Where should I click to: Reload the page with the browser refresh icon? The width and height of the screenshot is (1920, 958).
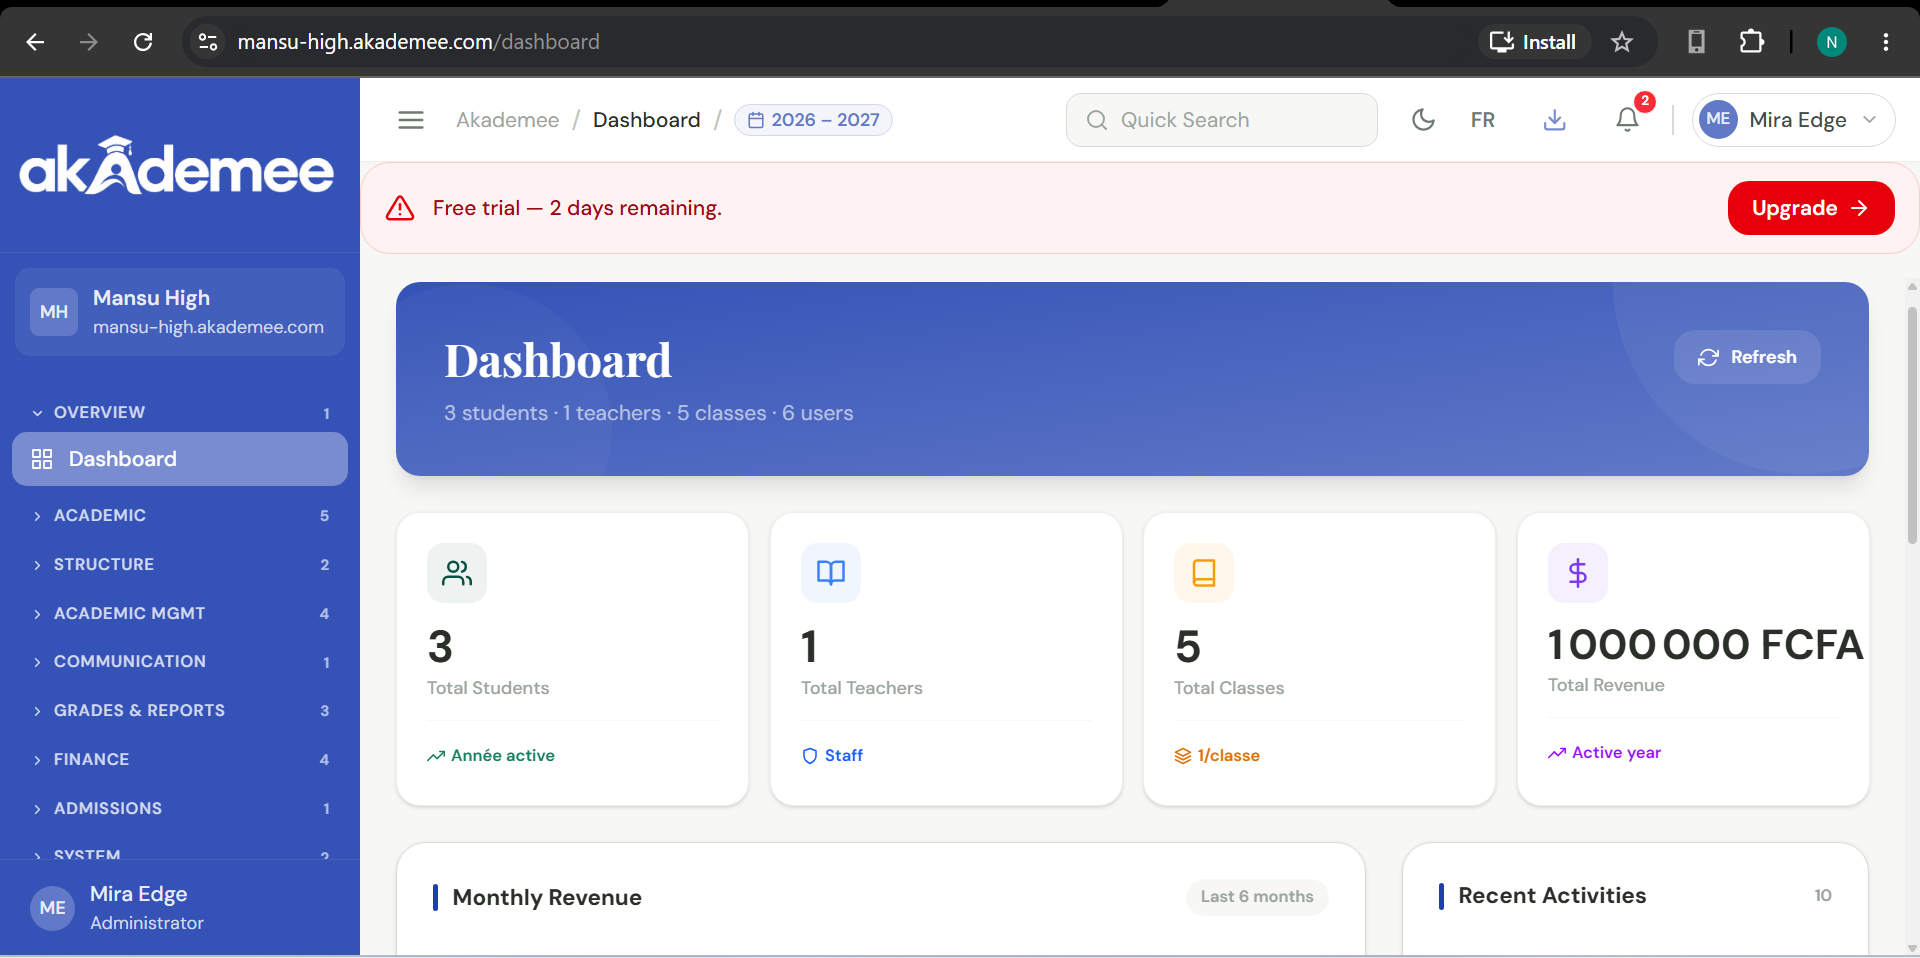pos(143,42)
